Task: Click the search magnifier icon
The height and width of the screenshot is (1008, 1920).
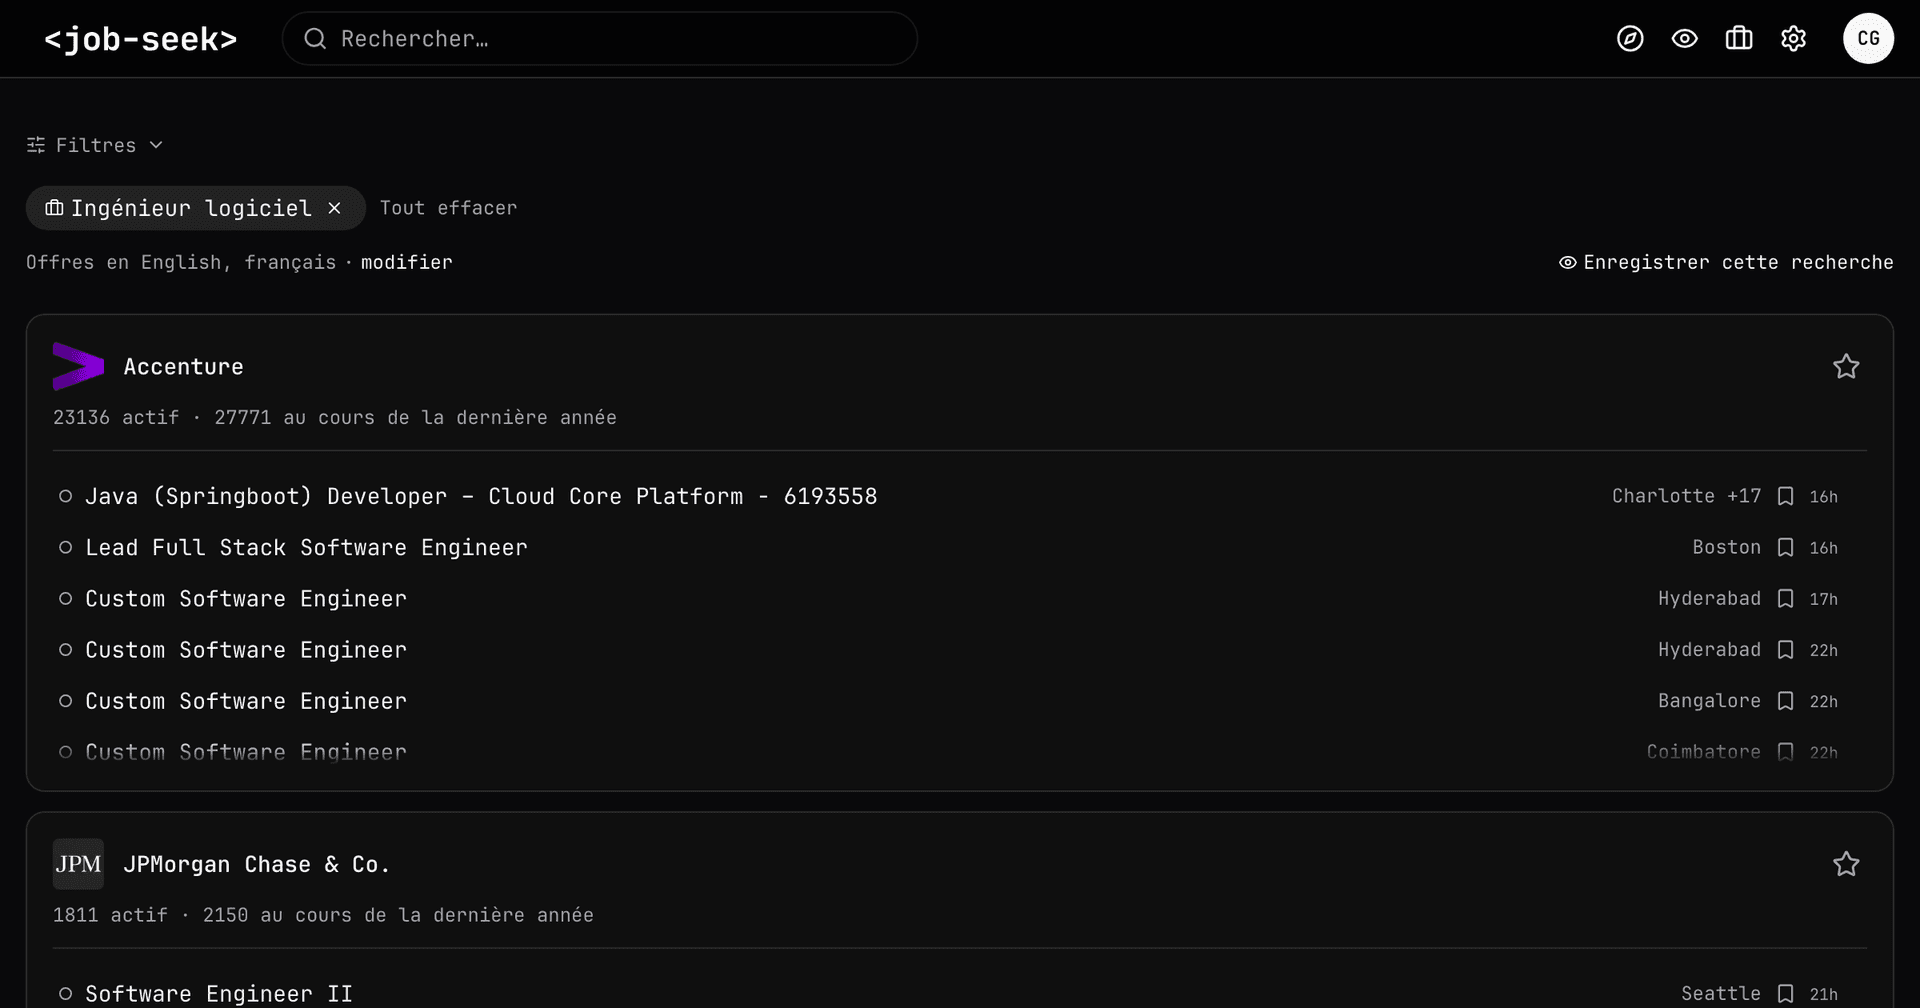Action: [x=315, y=39]
